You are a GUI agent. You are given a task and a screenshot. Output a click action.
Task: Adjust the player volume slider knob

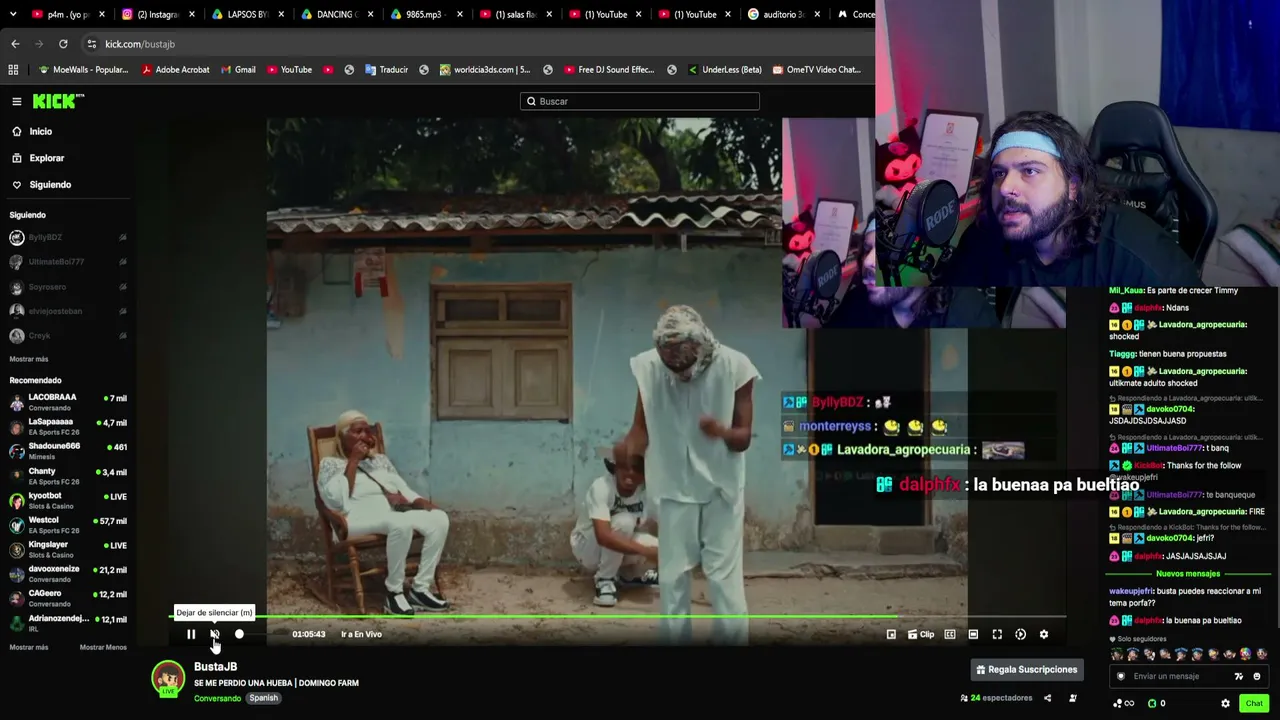[x=239, y=634]
